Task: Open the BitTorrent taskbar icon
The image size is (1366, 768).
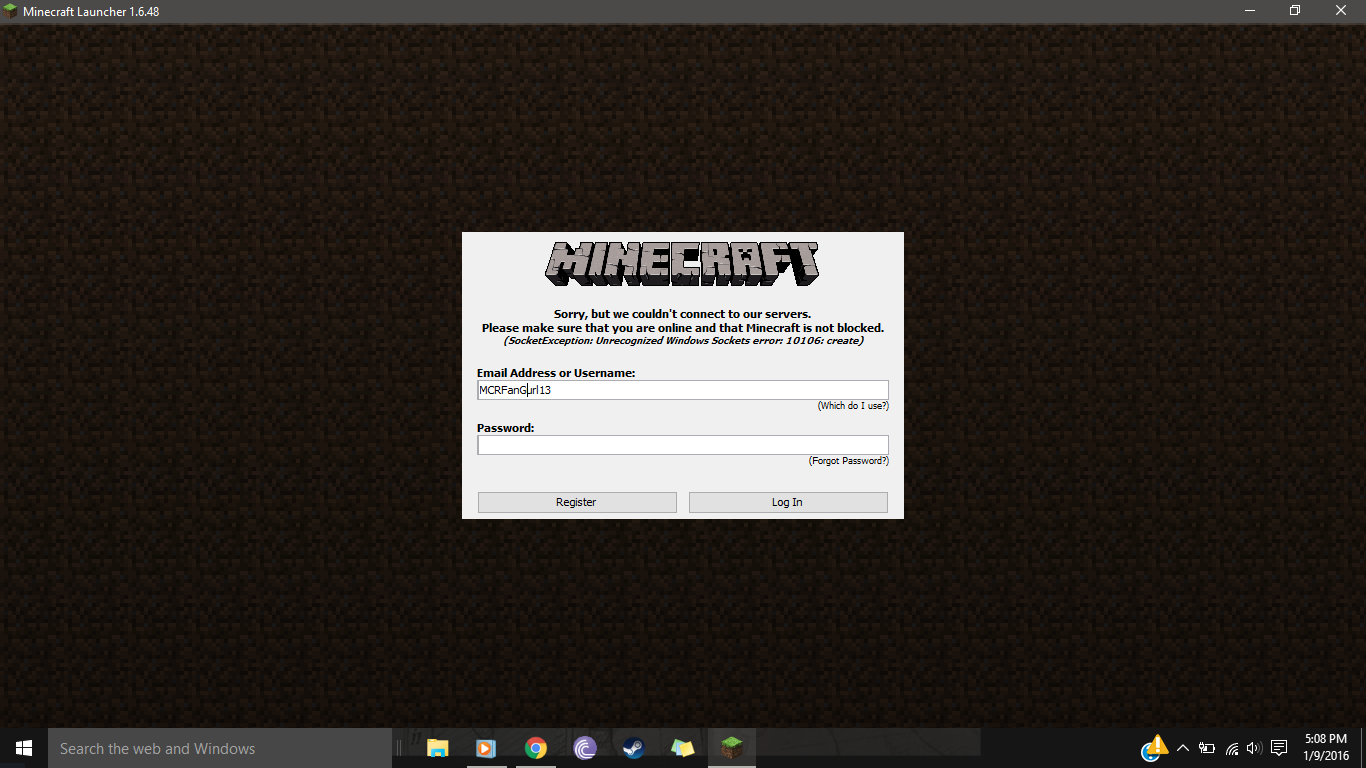Action: (585, 748)
